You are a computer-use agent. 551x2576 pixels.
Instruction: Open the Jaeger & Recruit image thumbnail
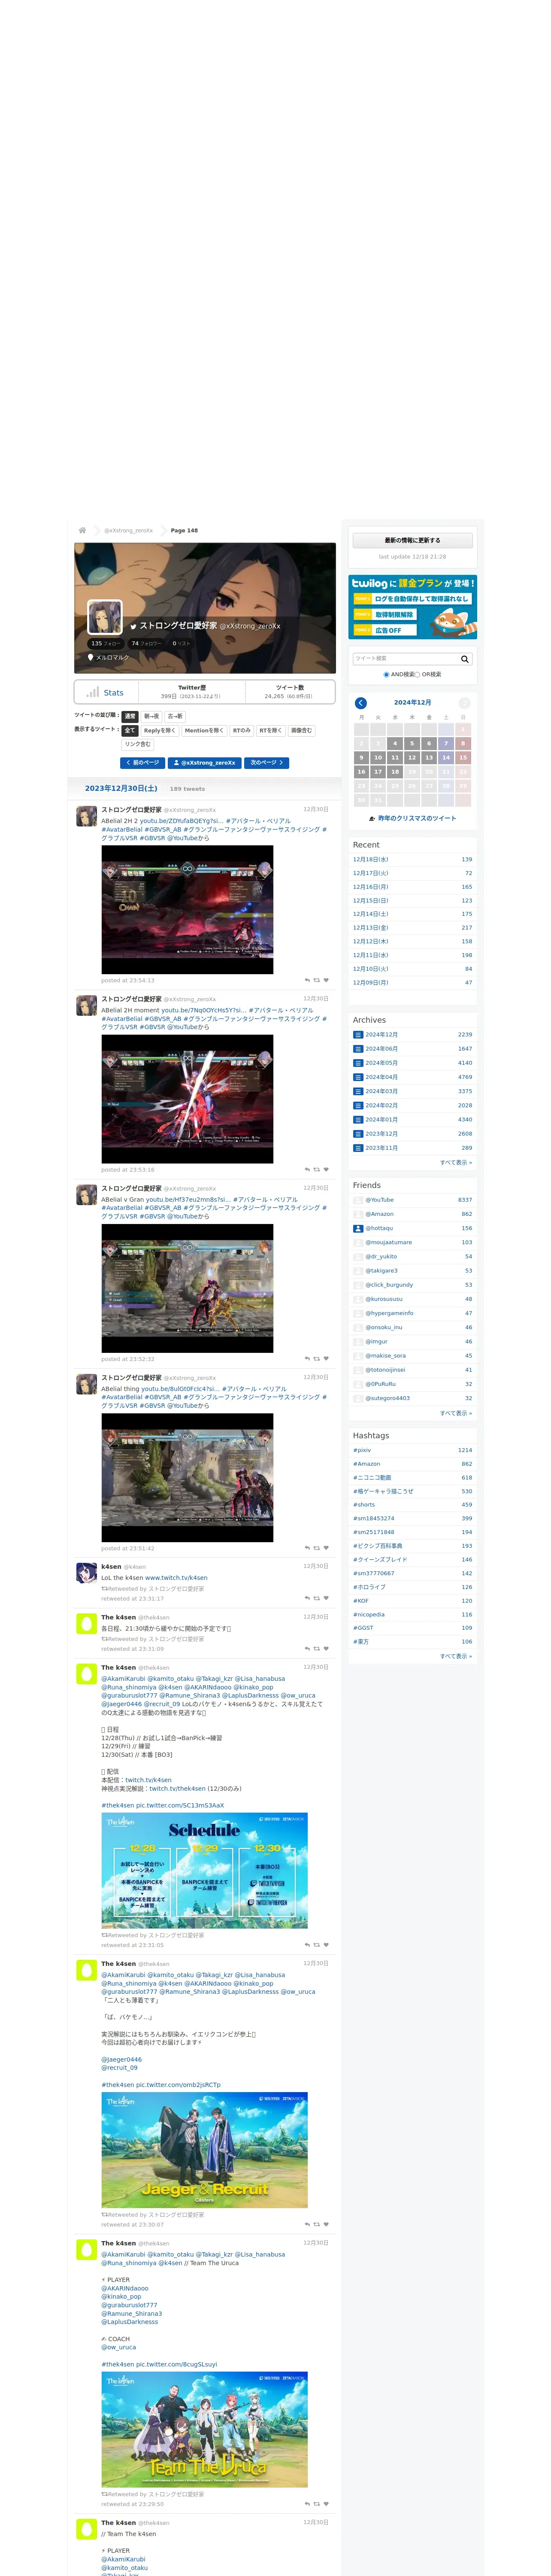[x=204, y=2150]
